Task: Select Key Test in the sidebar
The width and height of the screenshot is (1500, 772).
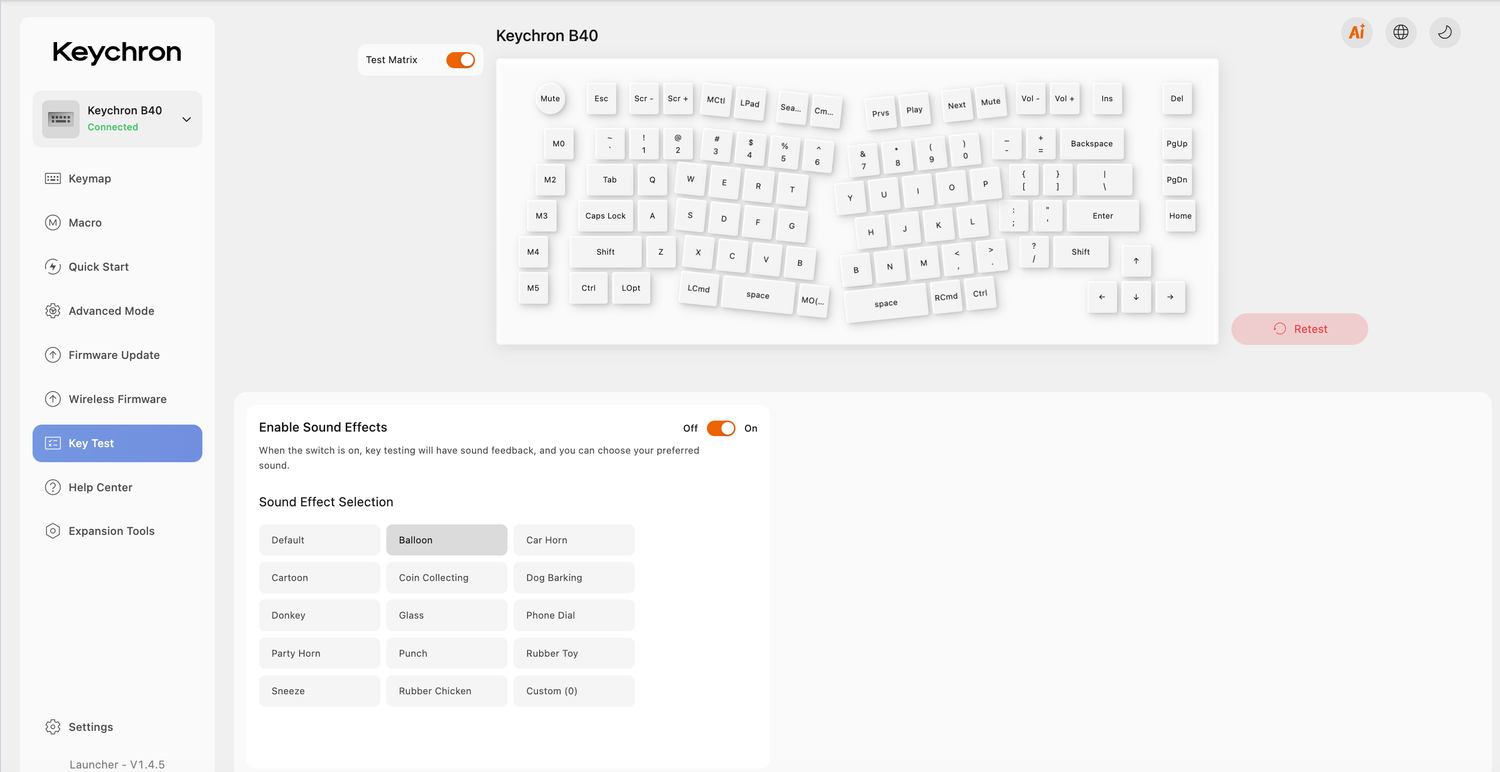Action: pos(117,443)
